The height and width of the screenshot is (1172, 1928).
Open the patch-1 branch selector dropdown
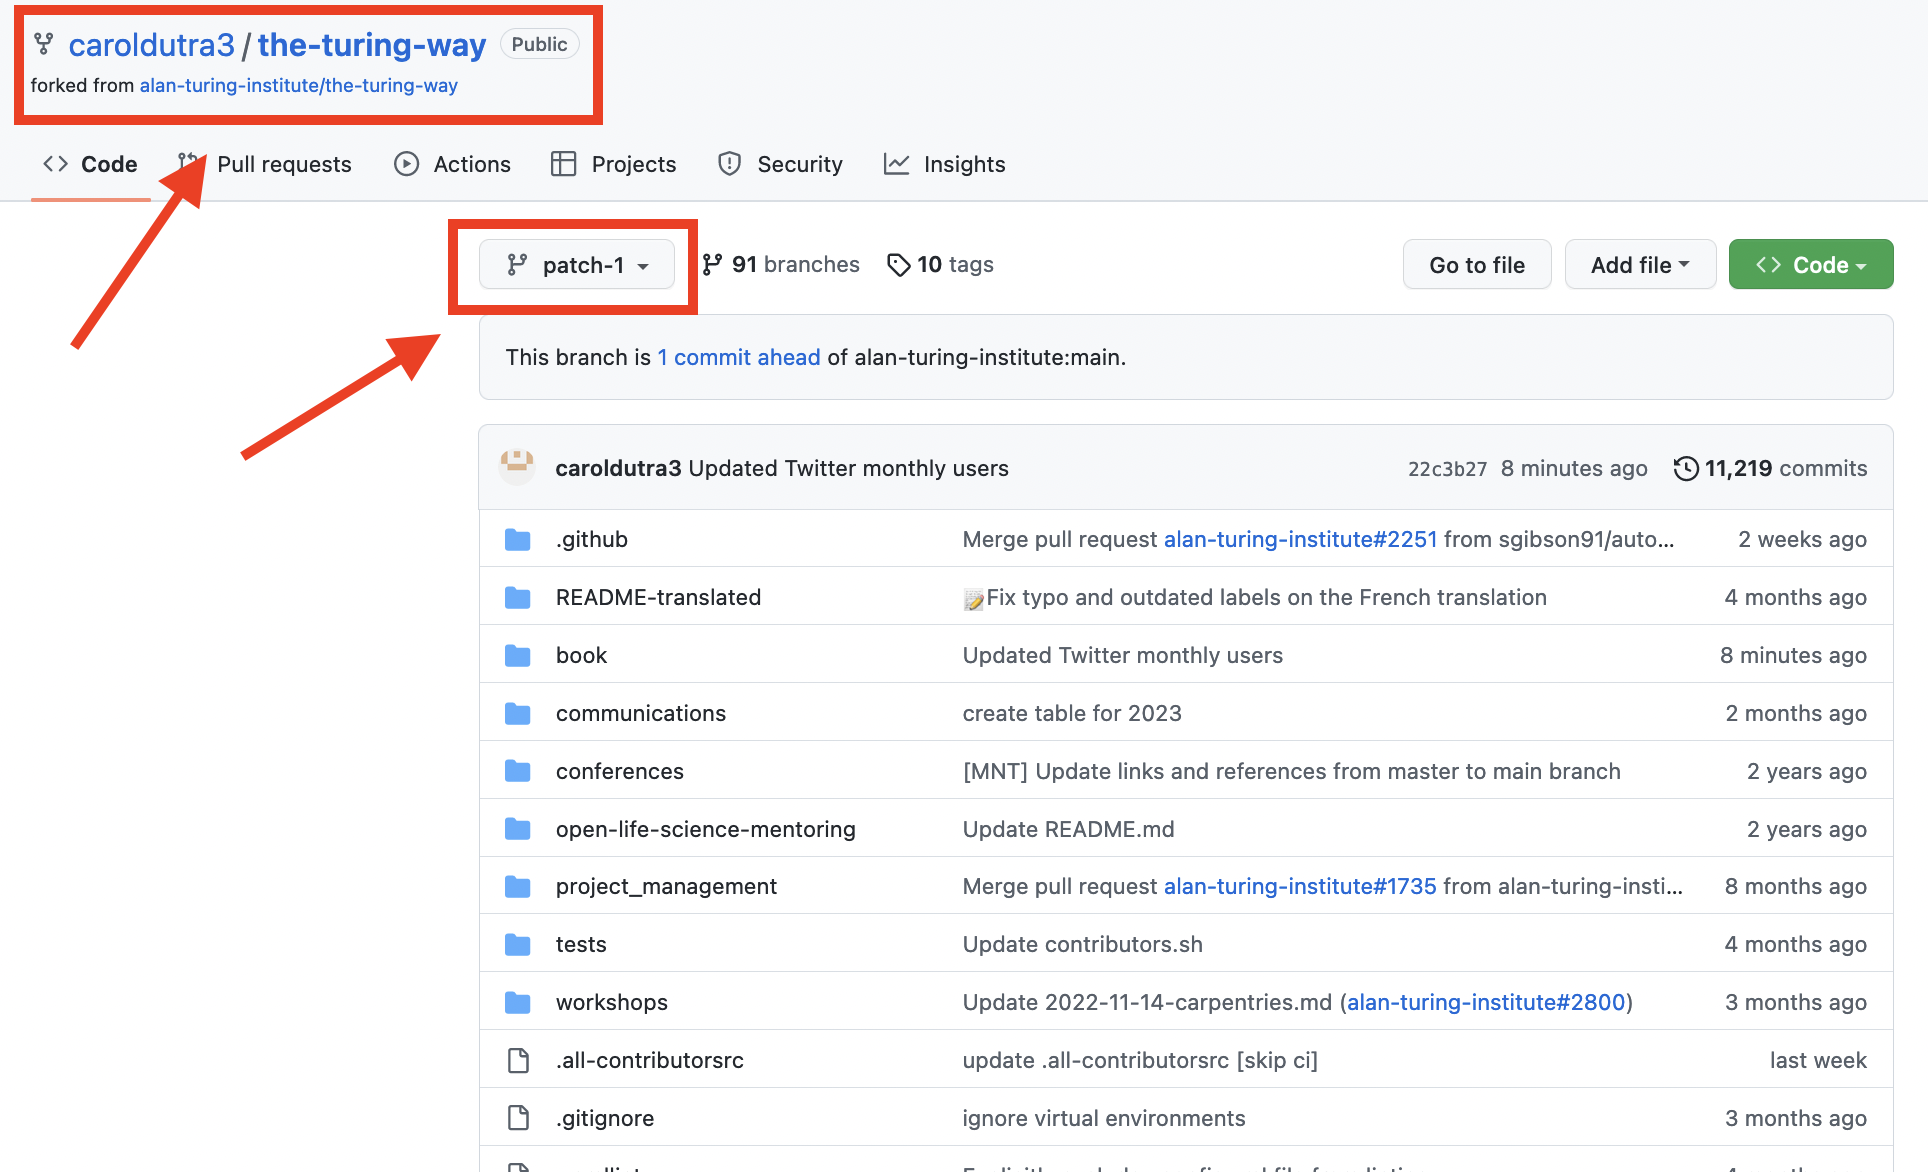point(578,264)
